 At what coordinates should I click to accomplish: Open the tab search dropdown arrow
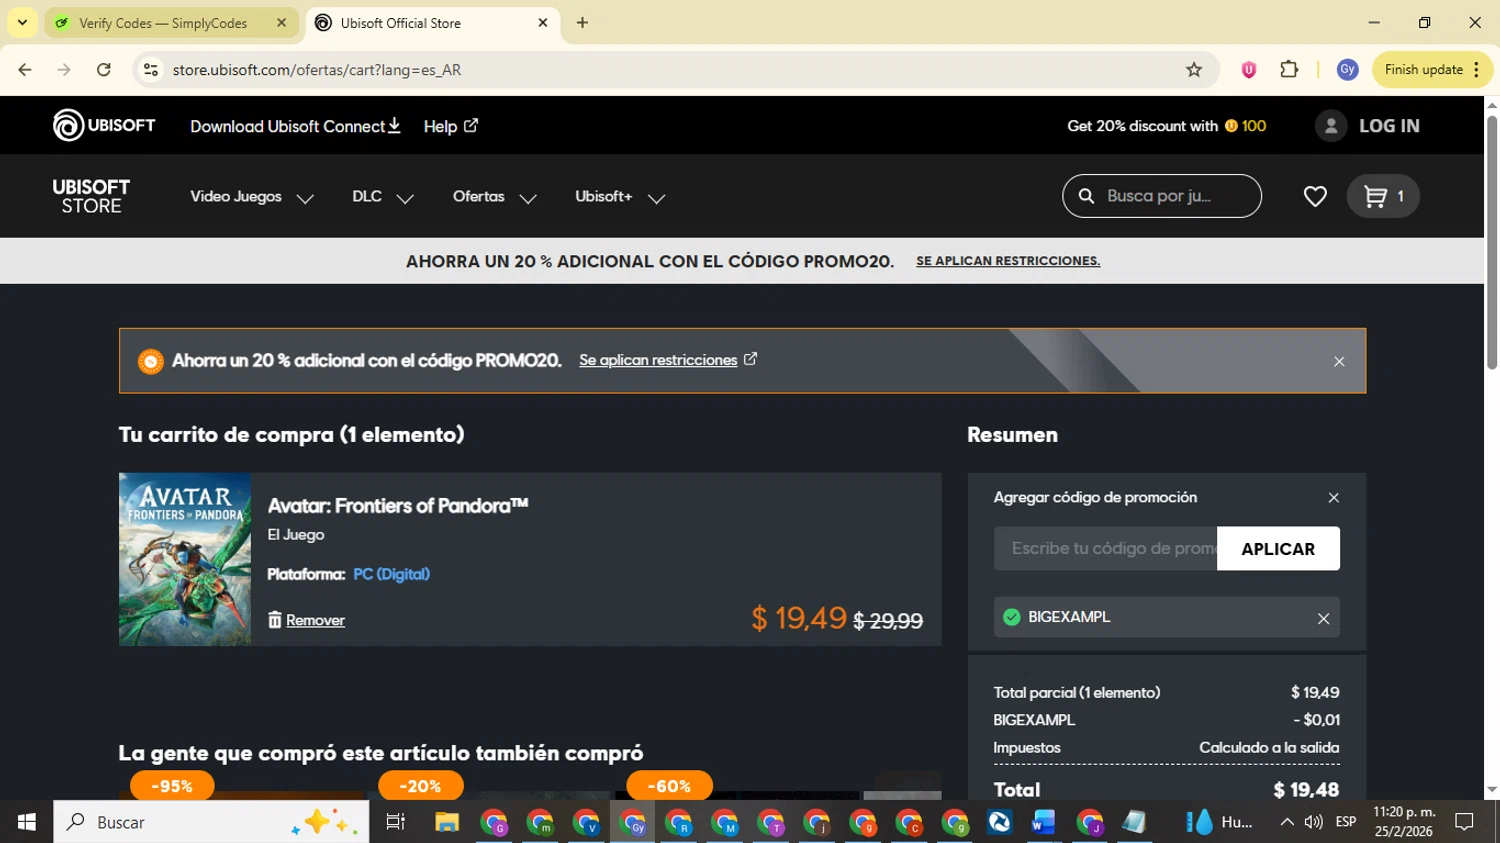point(22,22)
